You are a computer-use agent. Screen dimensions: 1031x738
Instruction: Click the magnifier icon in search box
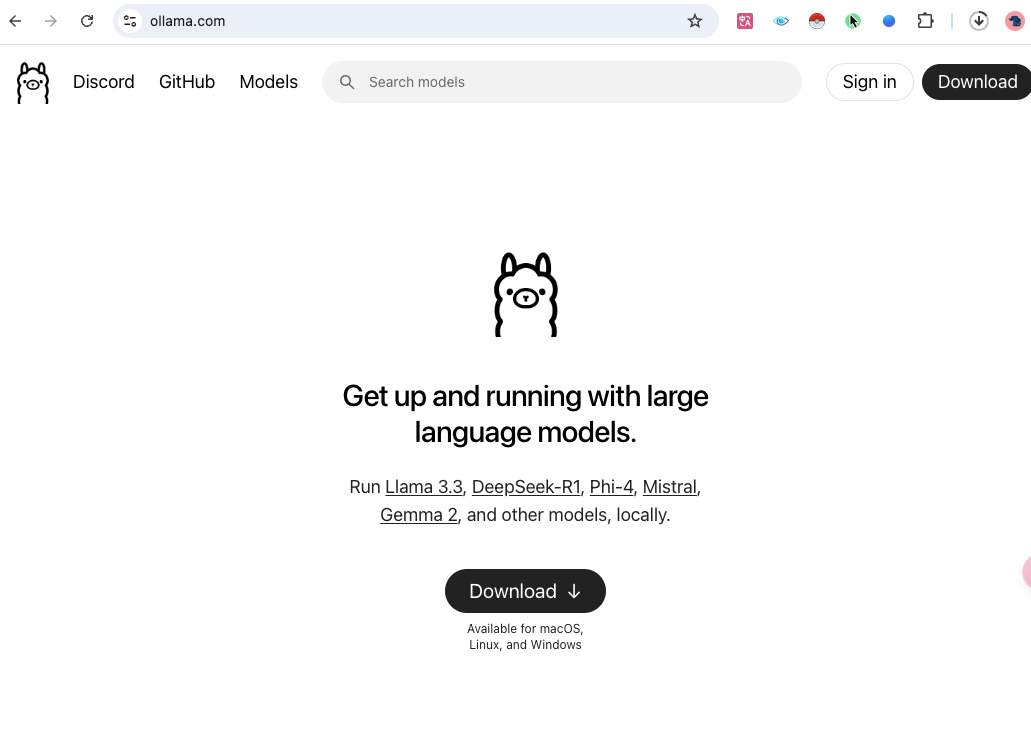(347, 82)
